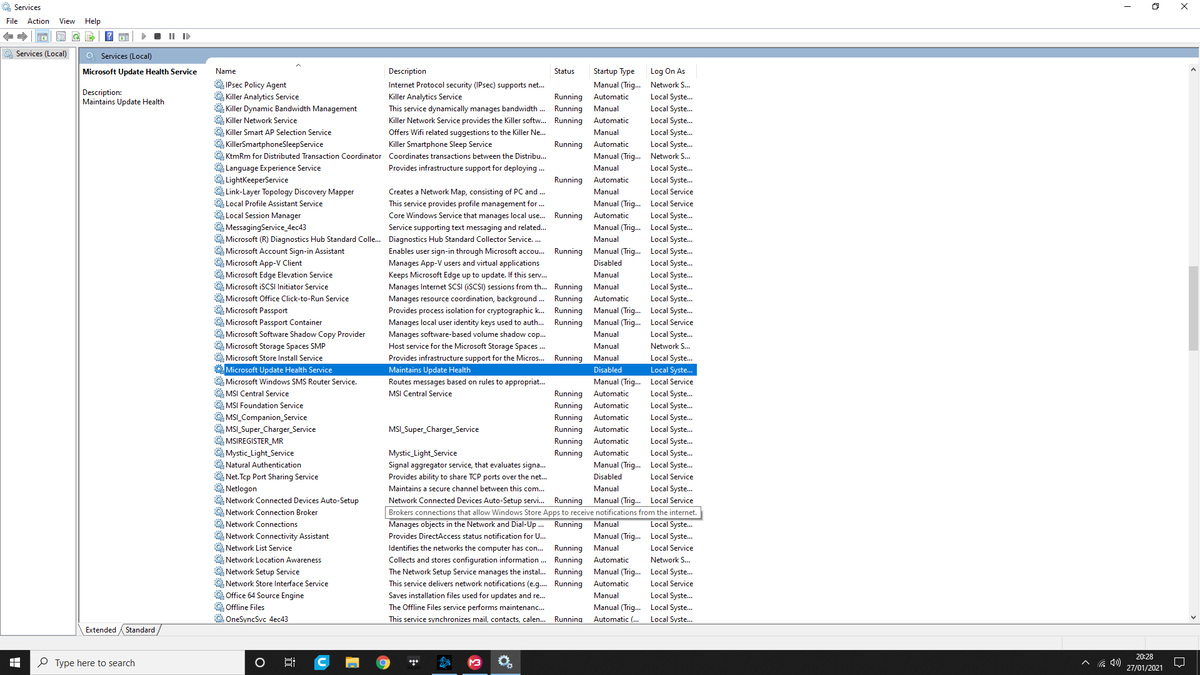Open the View menu
The height and width of the screenshot is (675, 1200).
click(x=67, y=21)
